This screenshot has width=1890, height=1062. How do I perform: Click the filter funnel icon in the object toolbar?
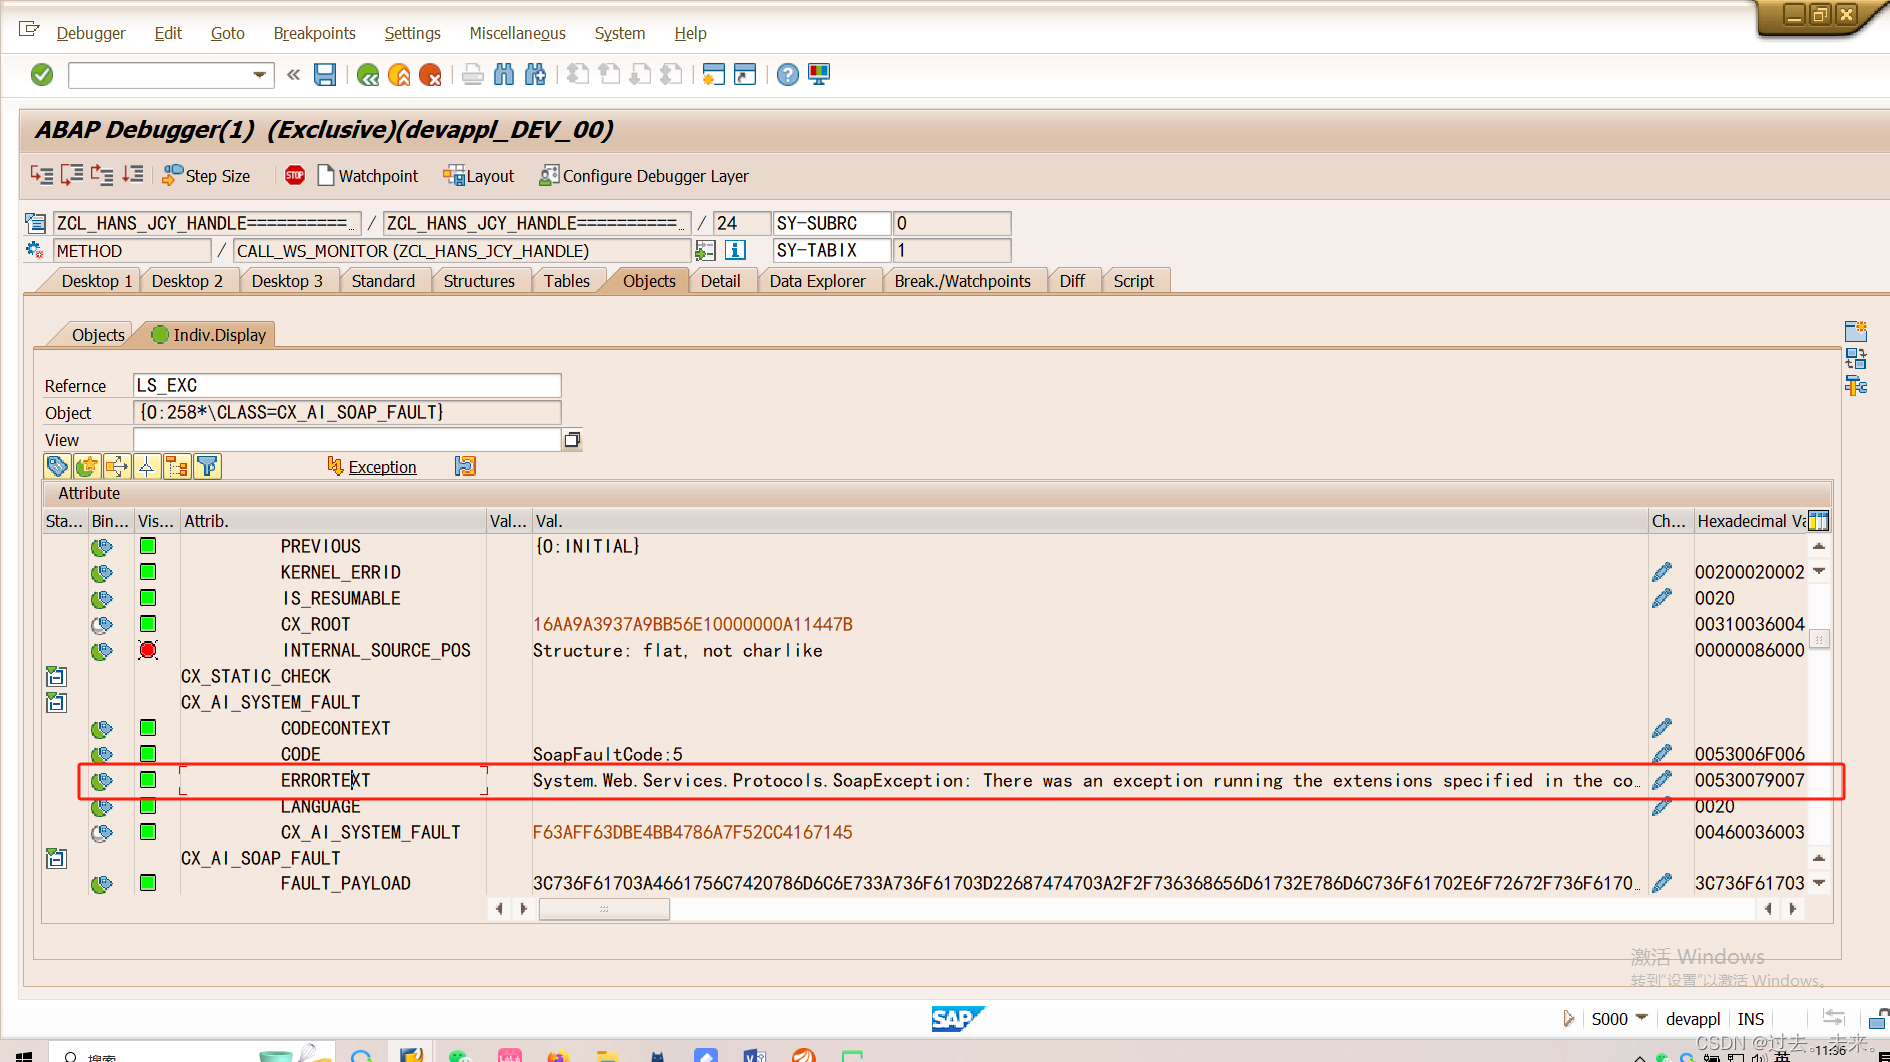[207, 466]
